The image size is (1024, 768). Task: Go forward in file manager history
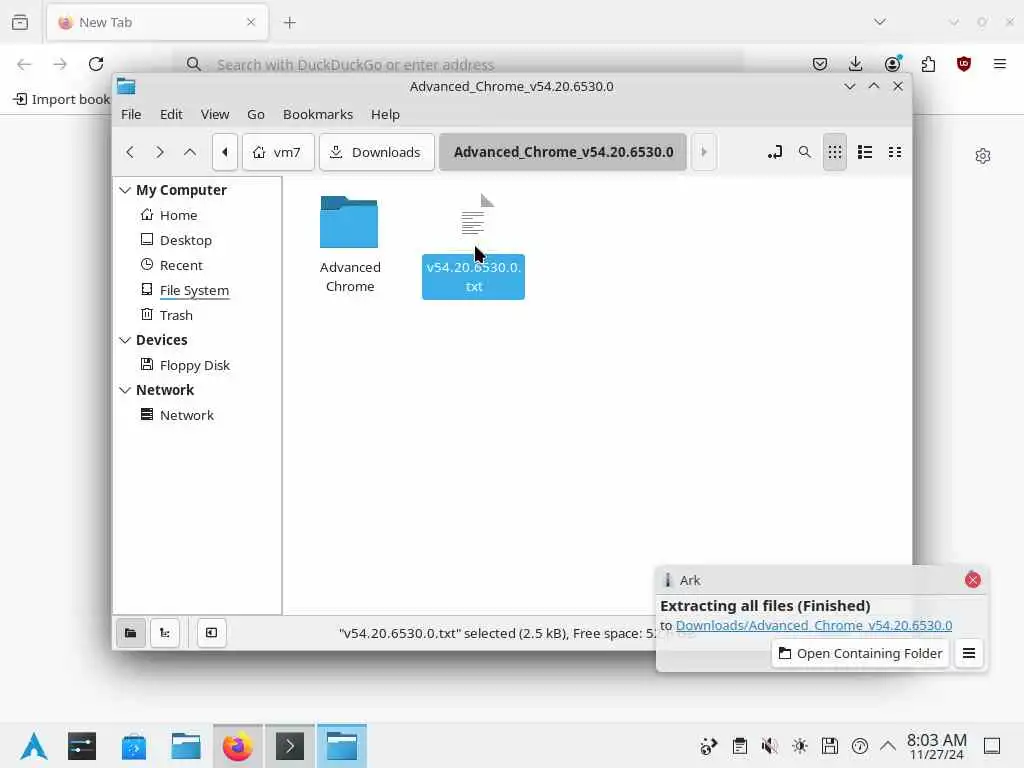coord(159,152)
